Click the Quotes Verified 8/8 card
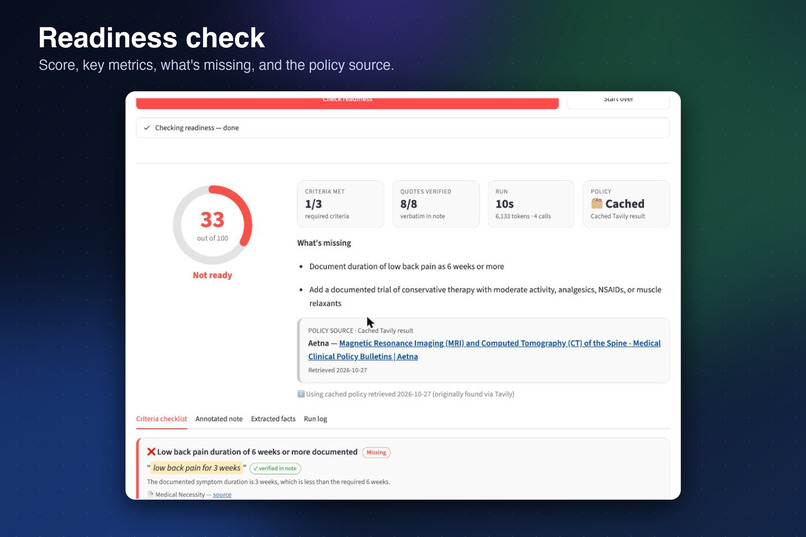 pos(436,203)
